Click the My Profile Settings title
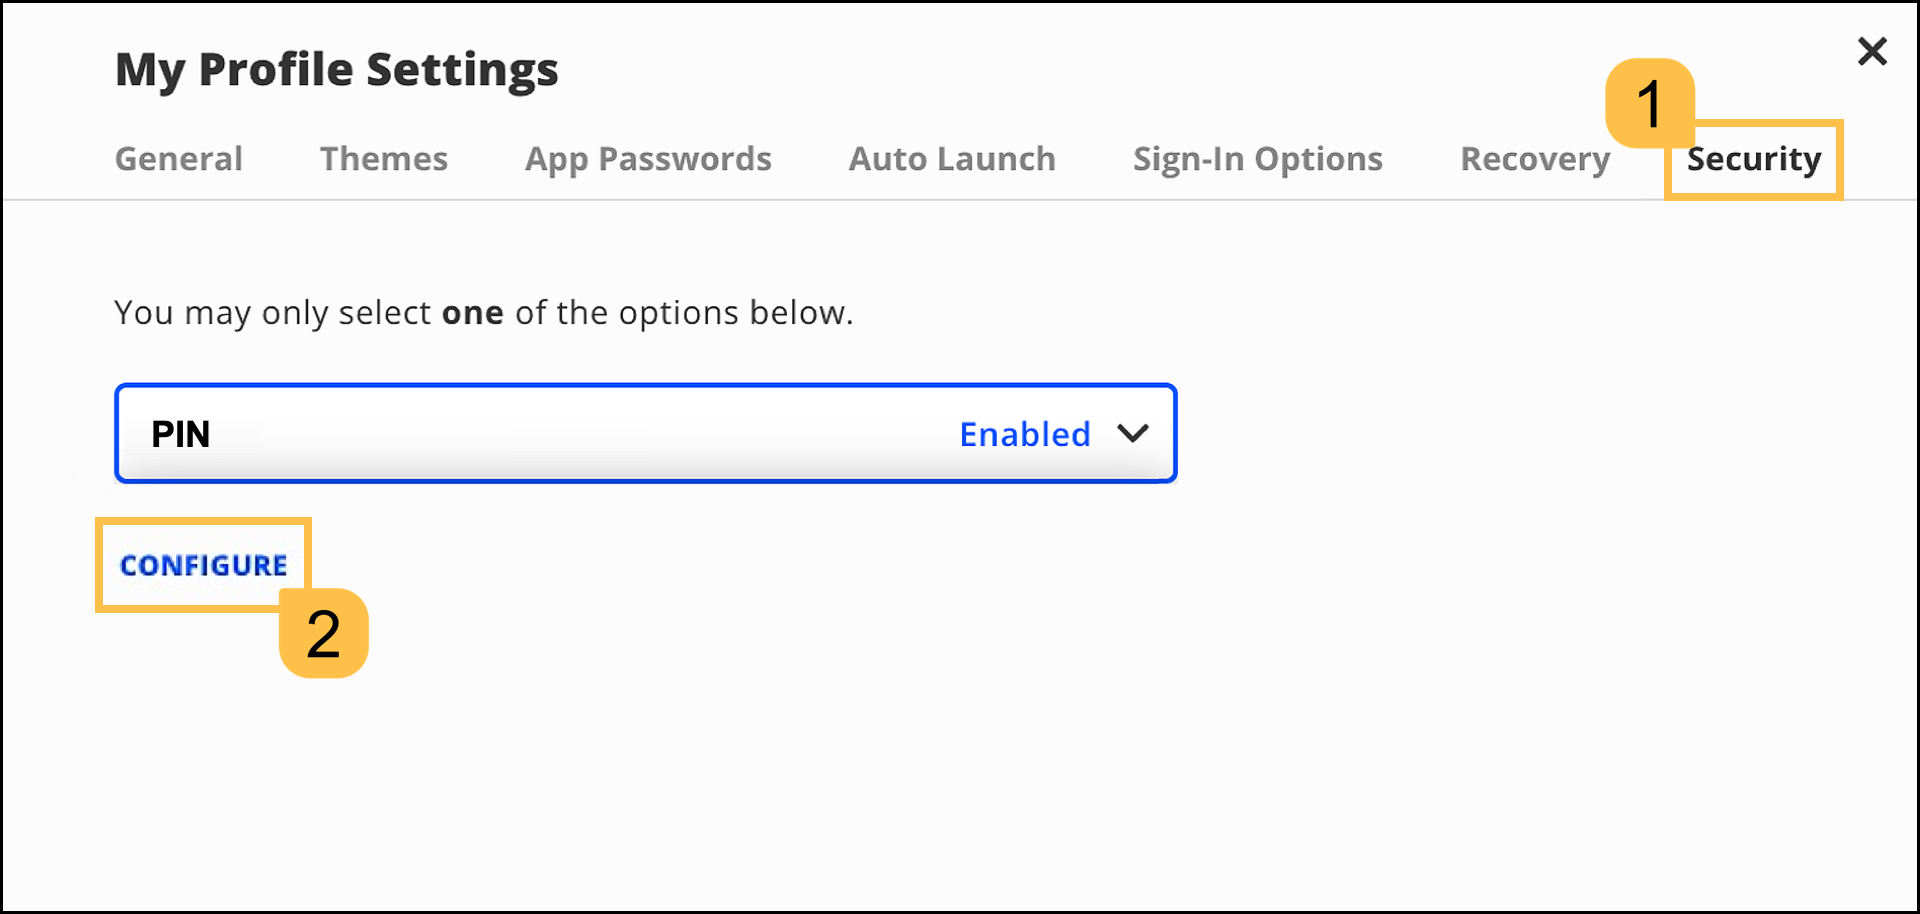This screenshot has width=1920, height=914. tap(336, 68)
